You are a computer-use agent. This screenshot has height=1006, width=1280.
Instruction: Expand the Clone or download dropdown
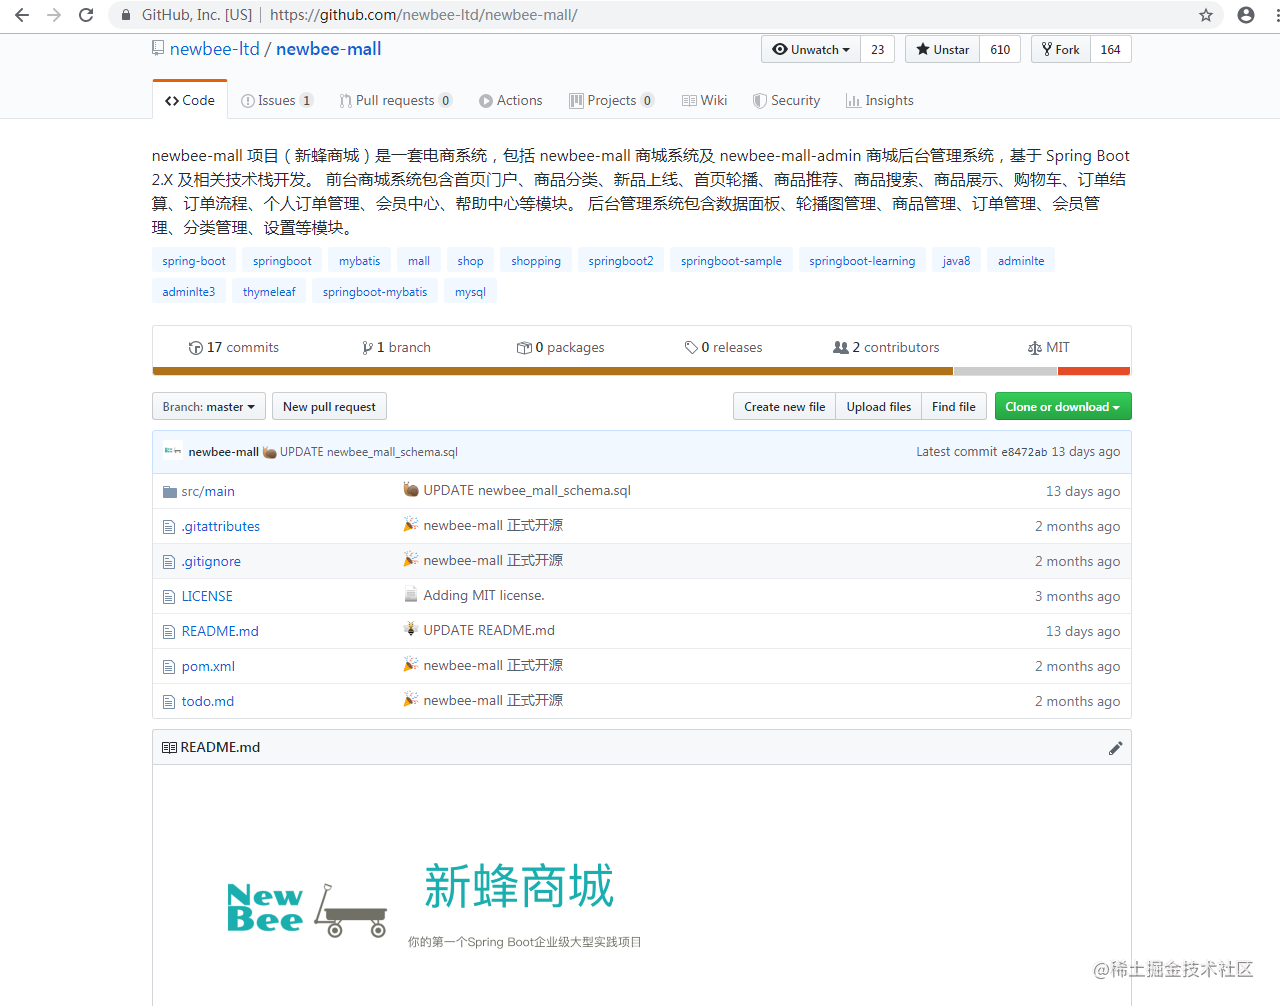(1063, 407)
